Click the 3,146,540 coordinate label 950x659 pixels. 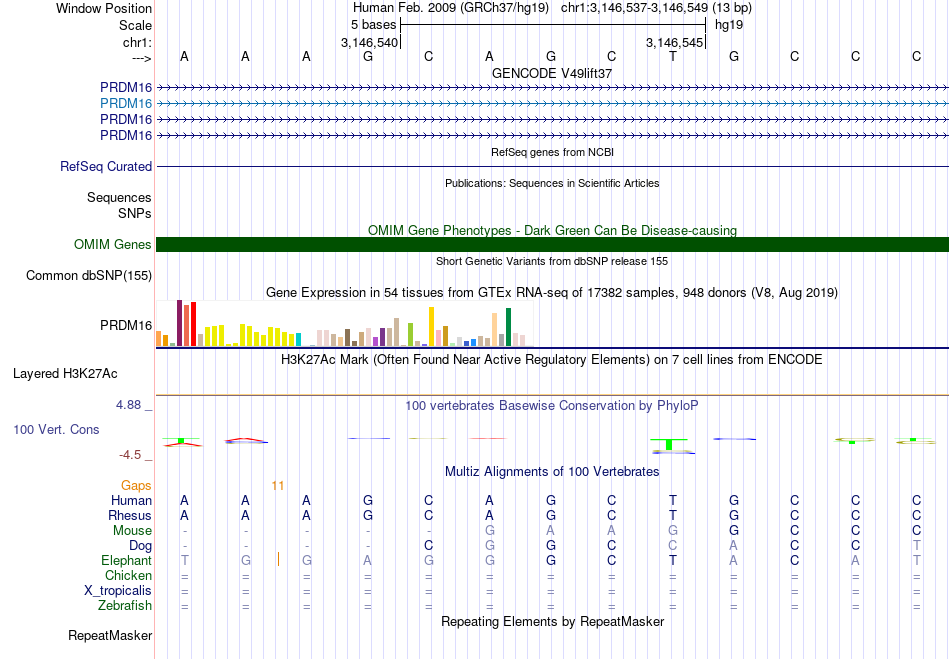point(370,42)
